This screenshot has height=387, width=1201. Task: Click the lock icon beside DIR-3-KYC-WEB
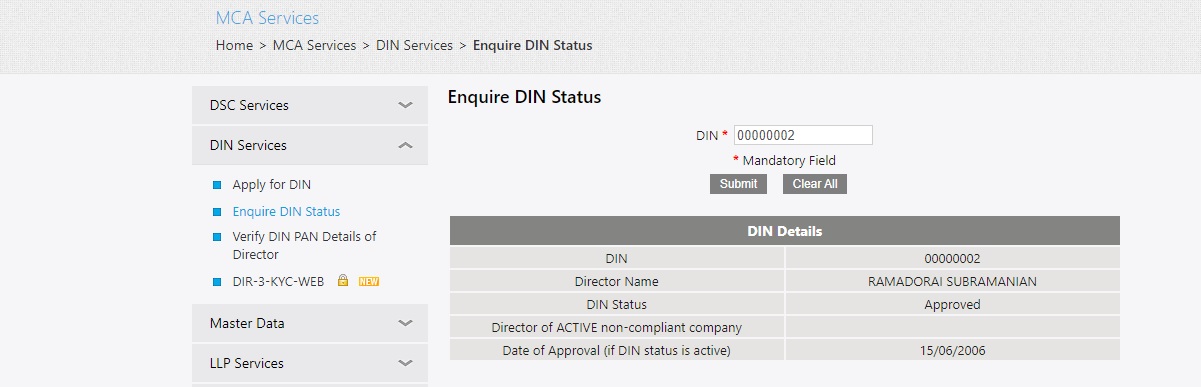[342, 281]
